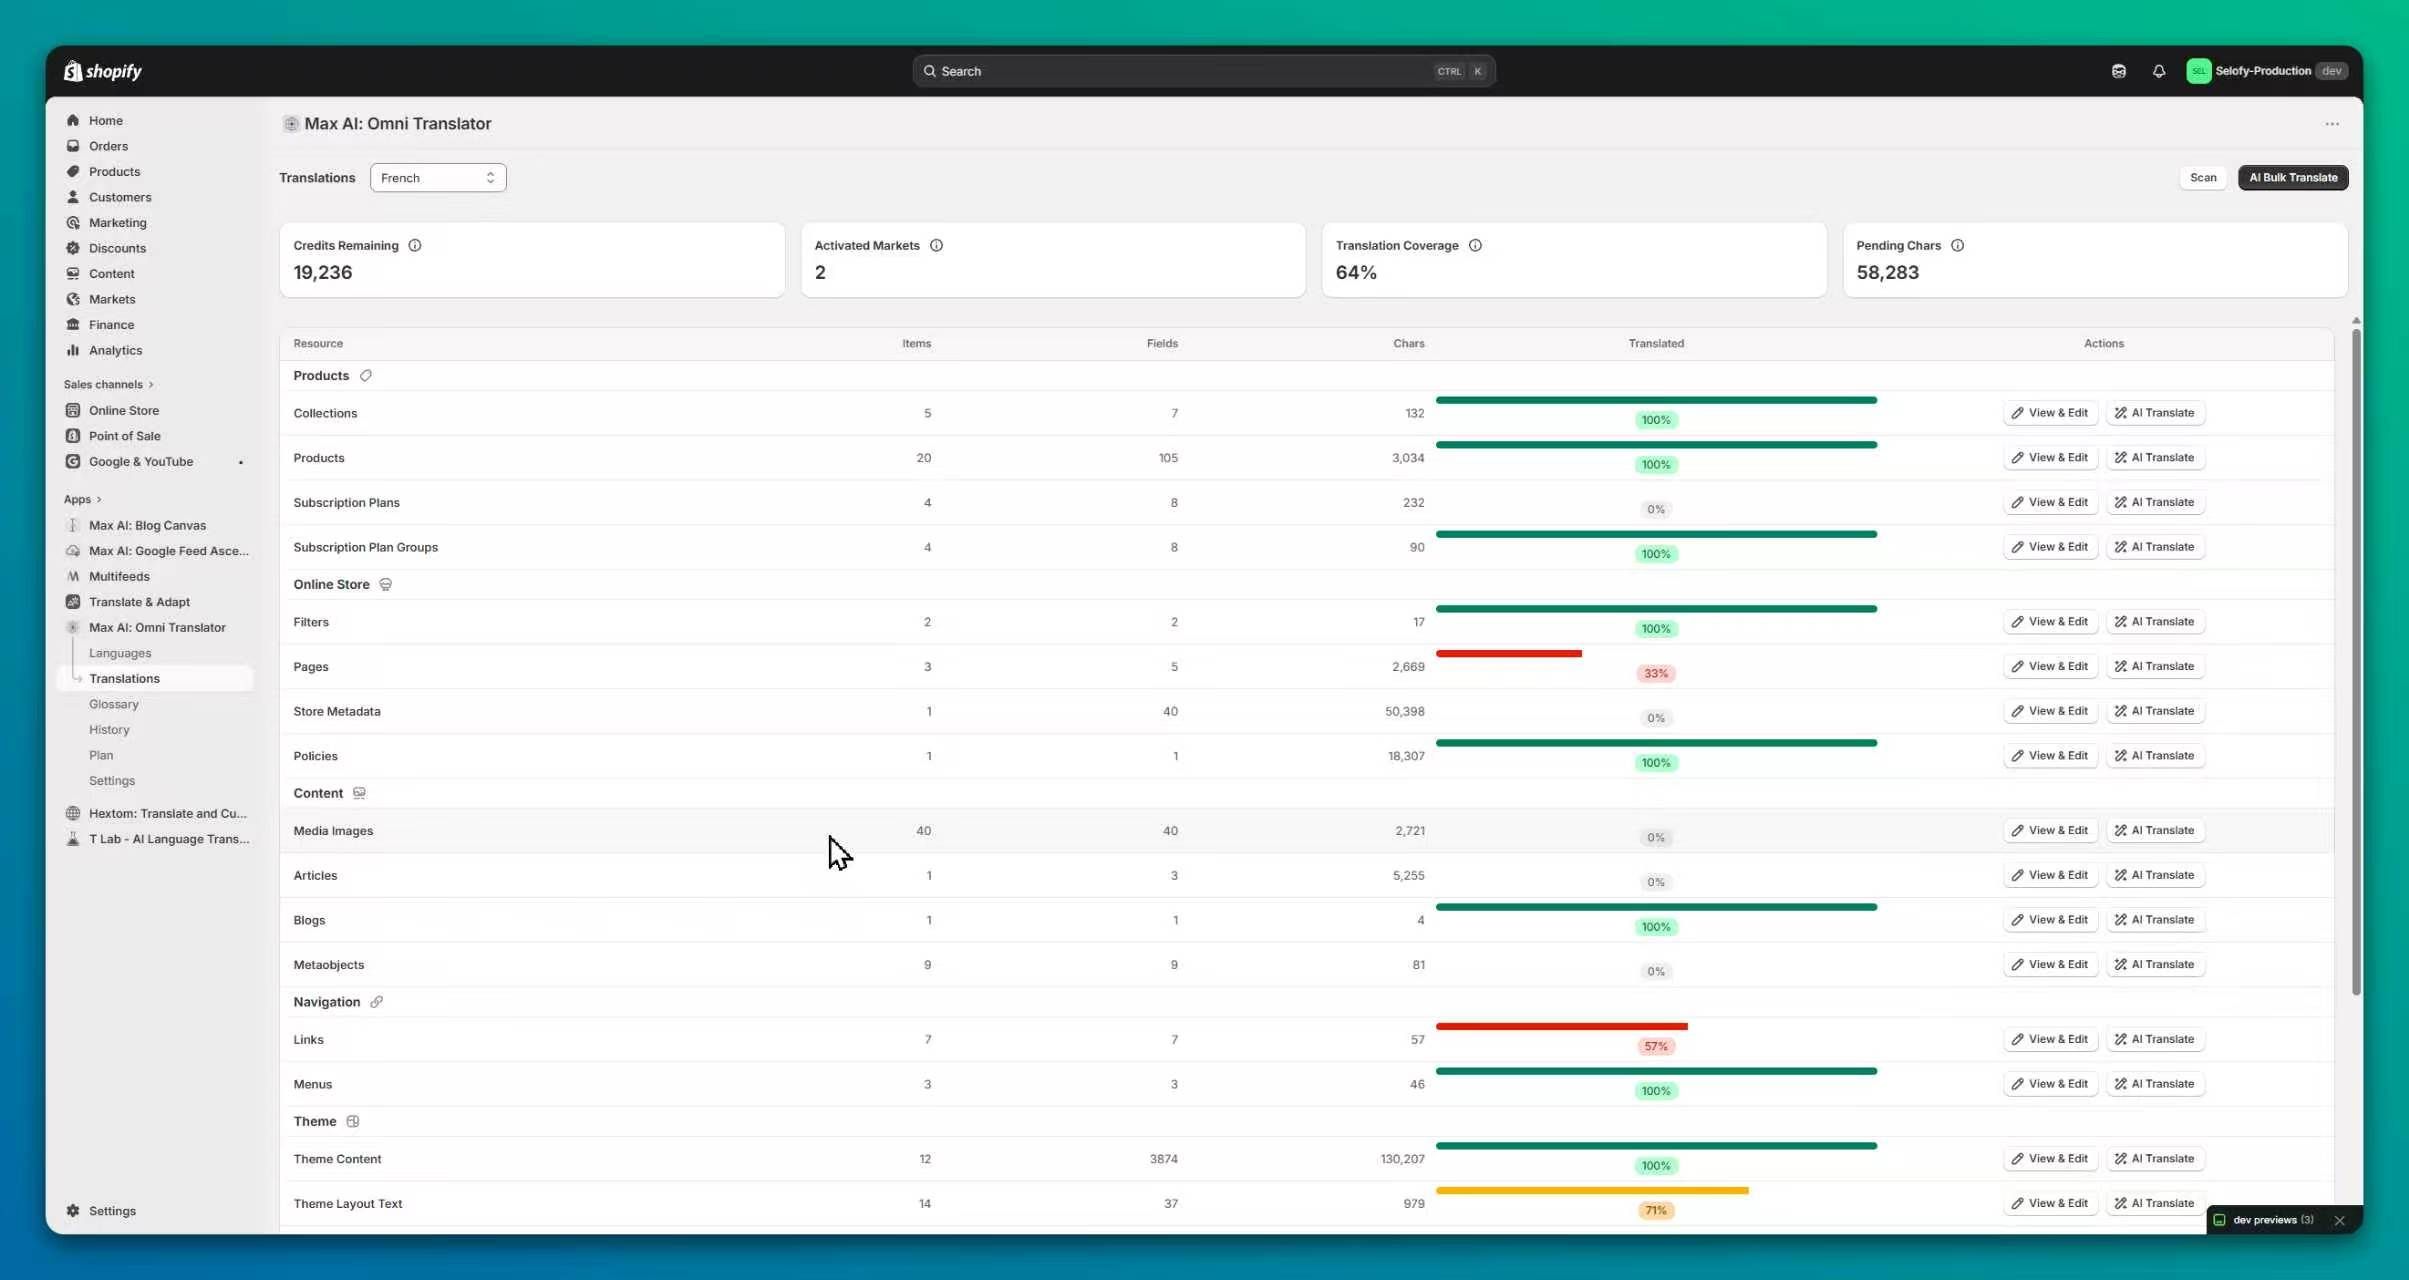Expand the Sales channels section
The width and height of the screenshot is (2409, 1280).
pyautogui.click(x=151, y=385)
